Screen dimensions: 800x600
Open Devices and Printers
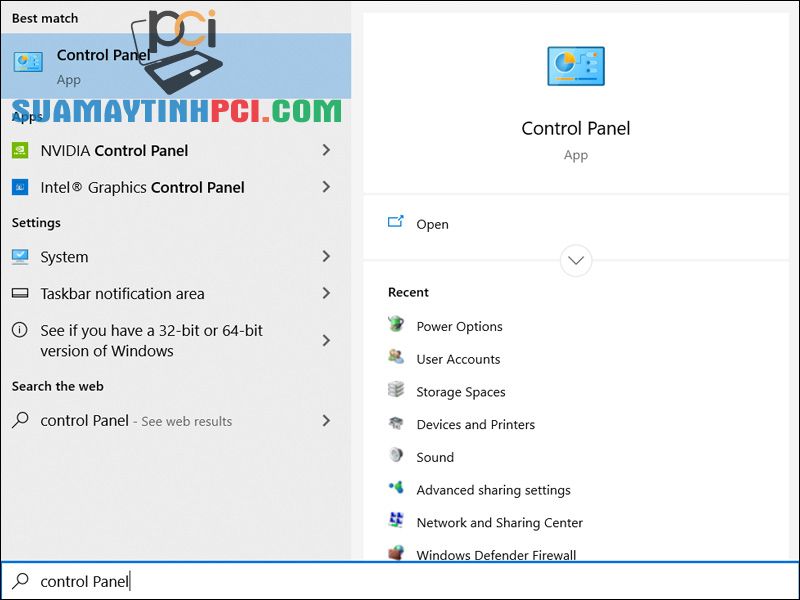click(x=475, y=424)
